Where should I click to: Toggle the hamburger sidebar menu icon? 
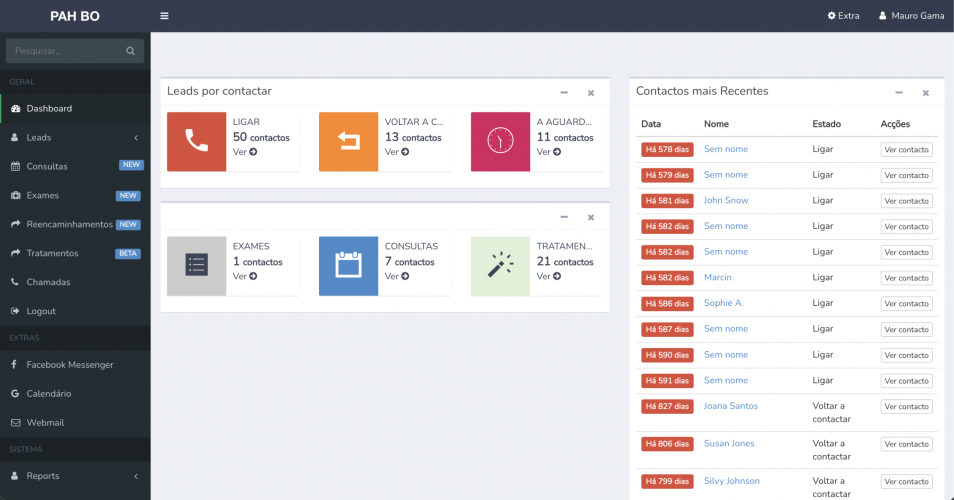point(164,16)
